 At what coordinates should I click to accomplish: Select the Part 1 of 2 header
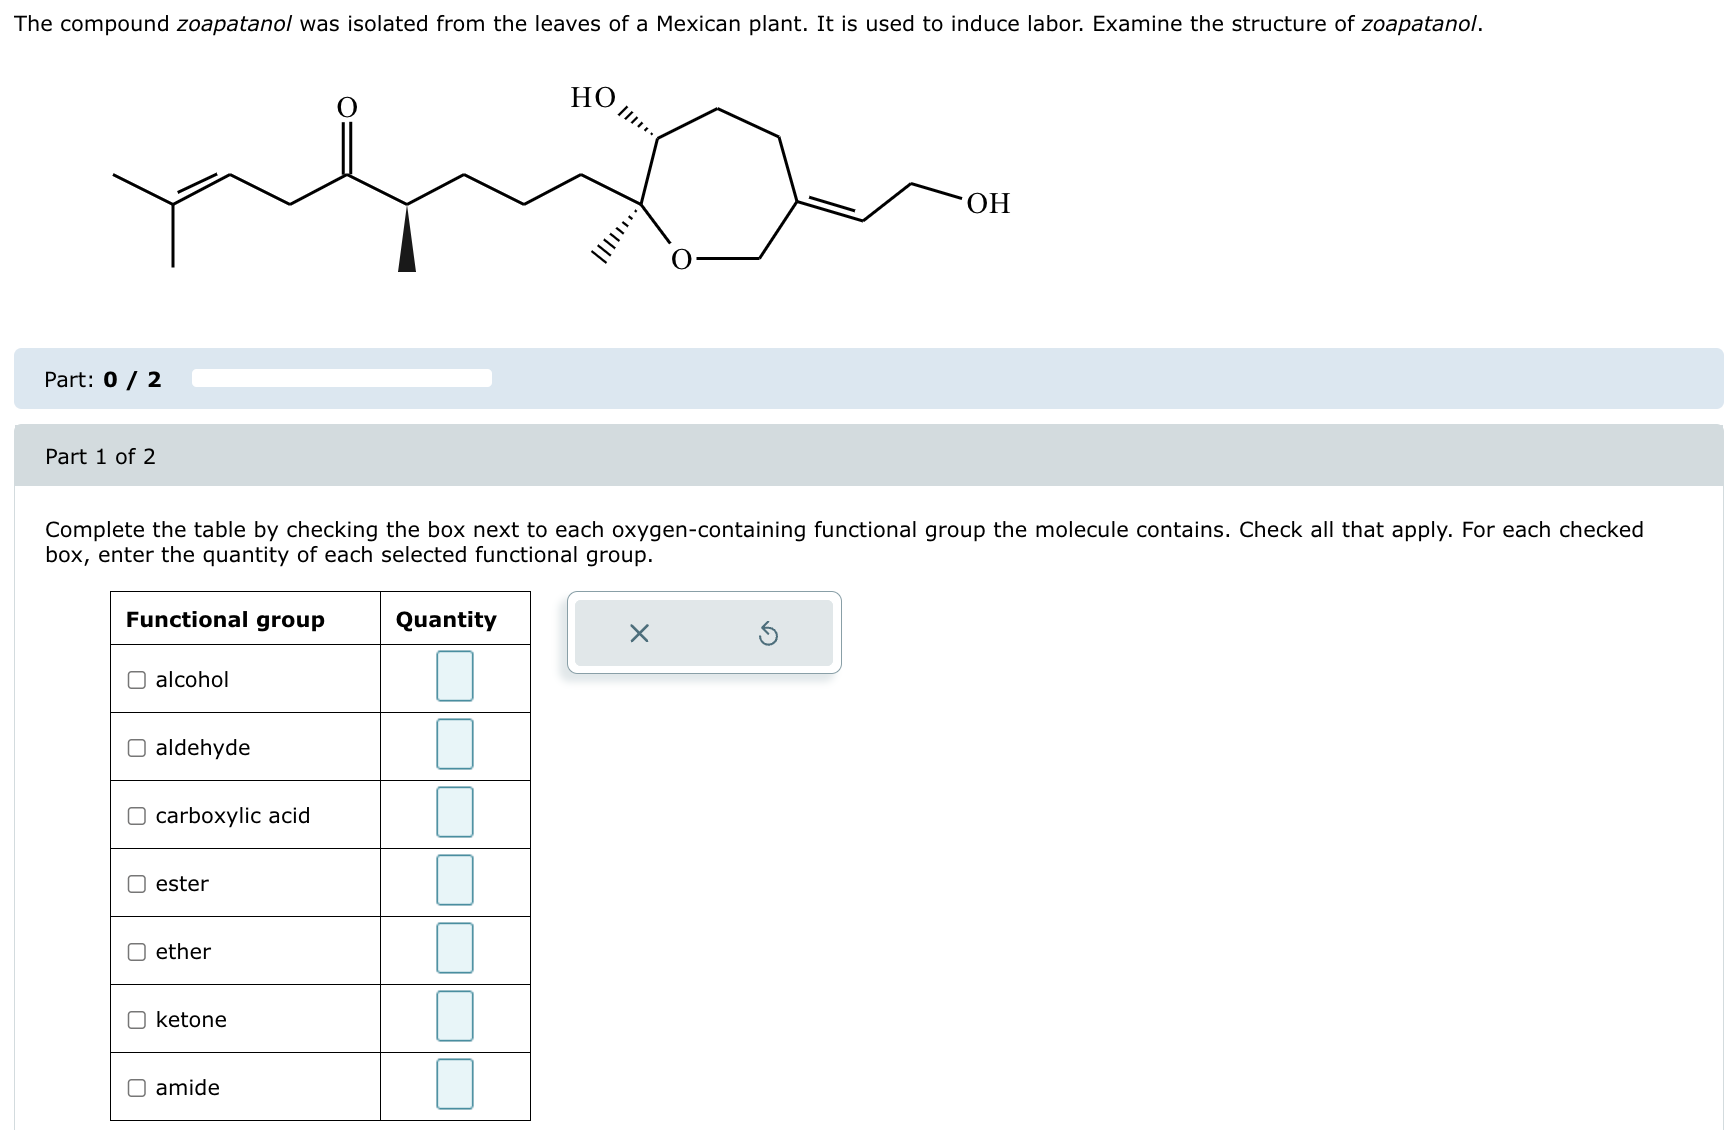[99, 456]
